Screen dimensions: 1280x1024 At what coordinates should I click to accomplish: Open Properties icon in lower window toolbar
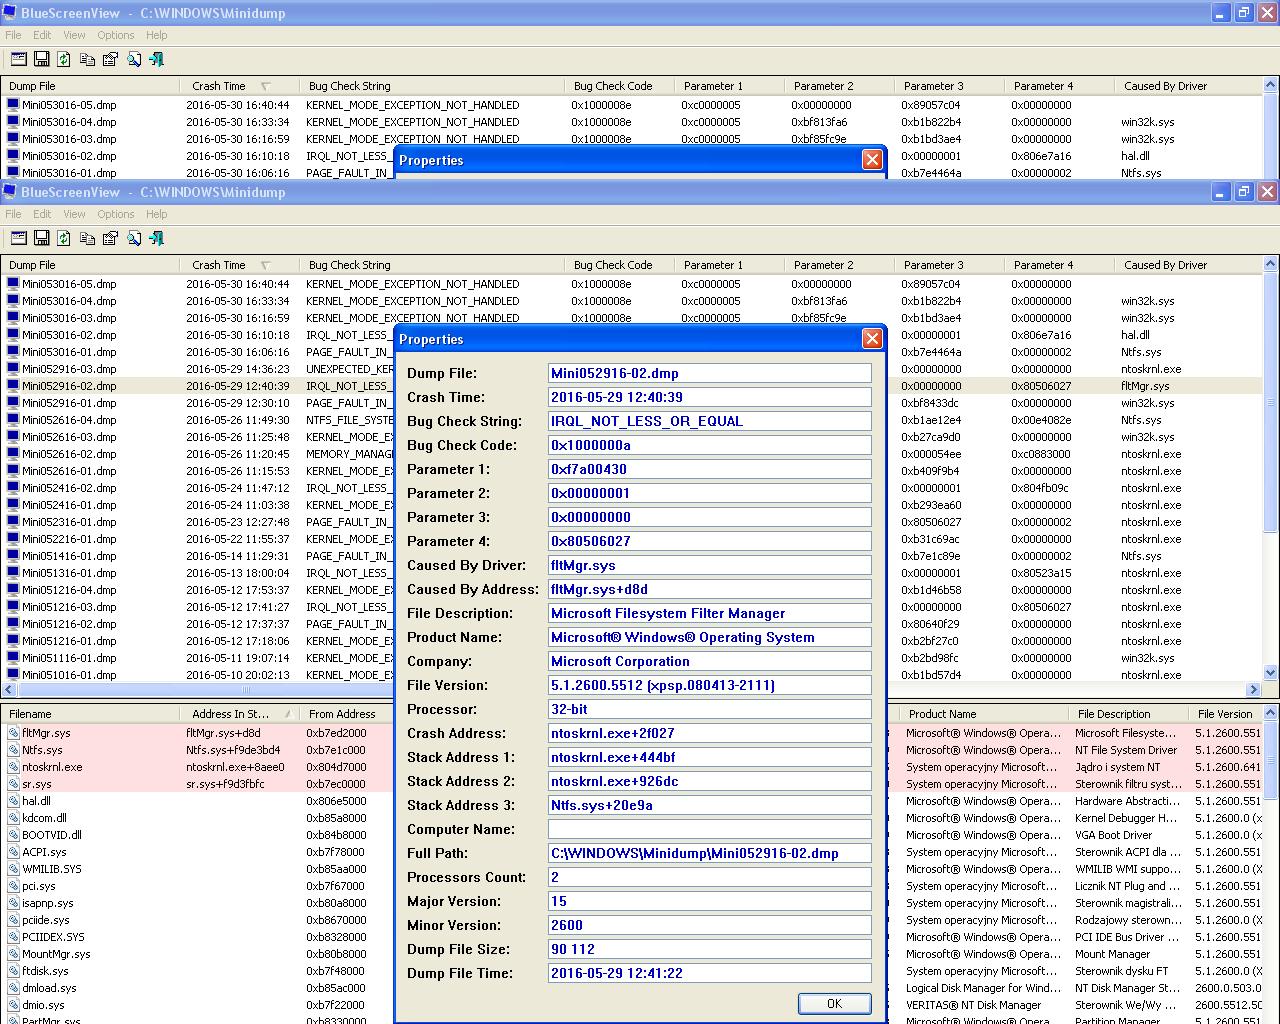pyautogui.click(x=110, y=238)
